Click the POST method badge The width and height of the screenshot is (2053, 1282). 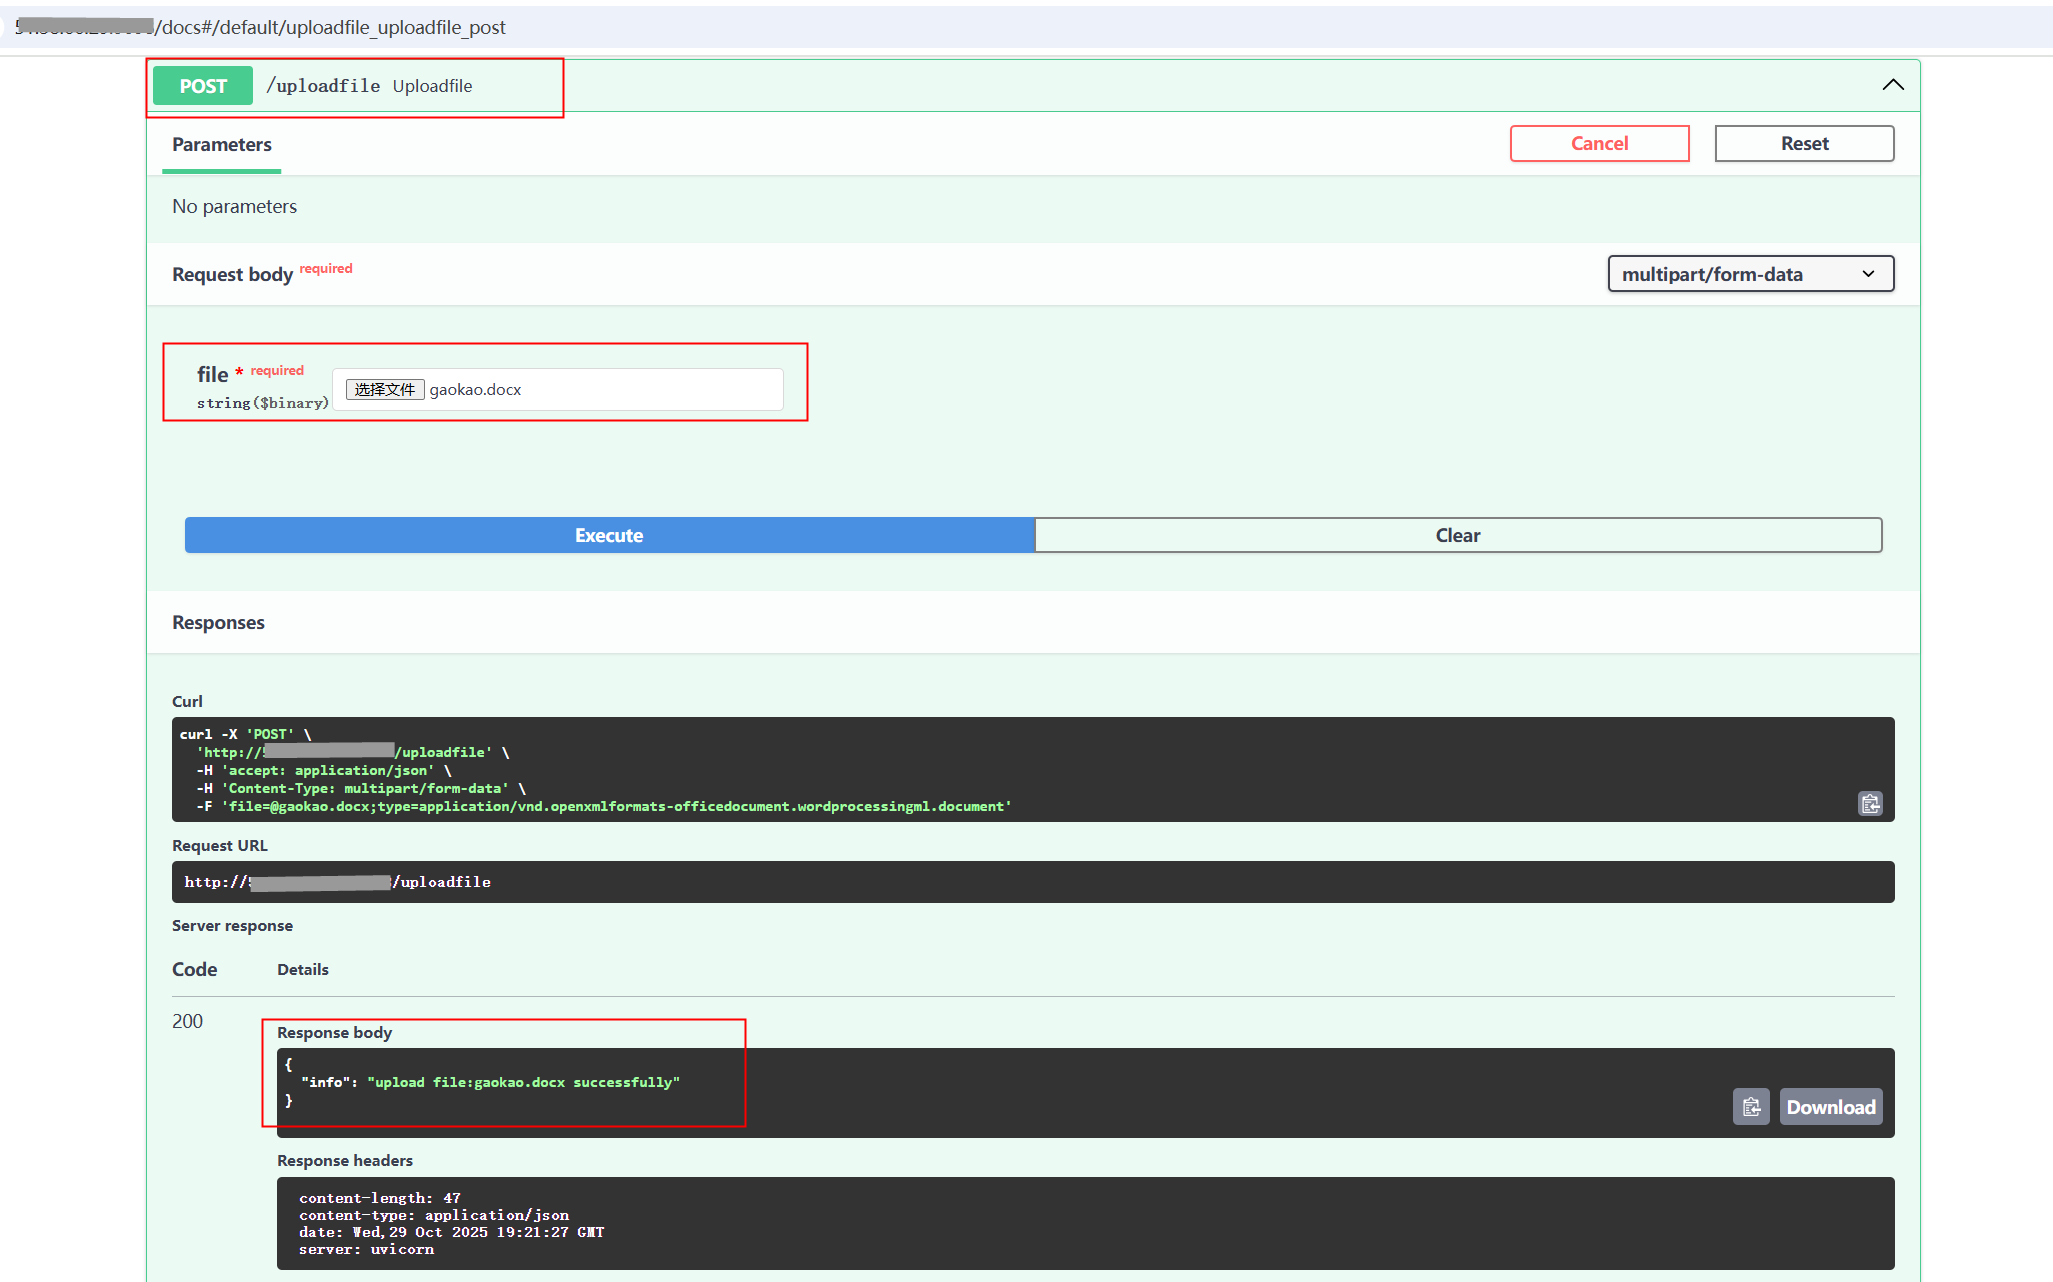tap(203, 86)
